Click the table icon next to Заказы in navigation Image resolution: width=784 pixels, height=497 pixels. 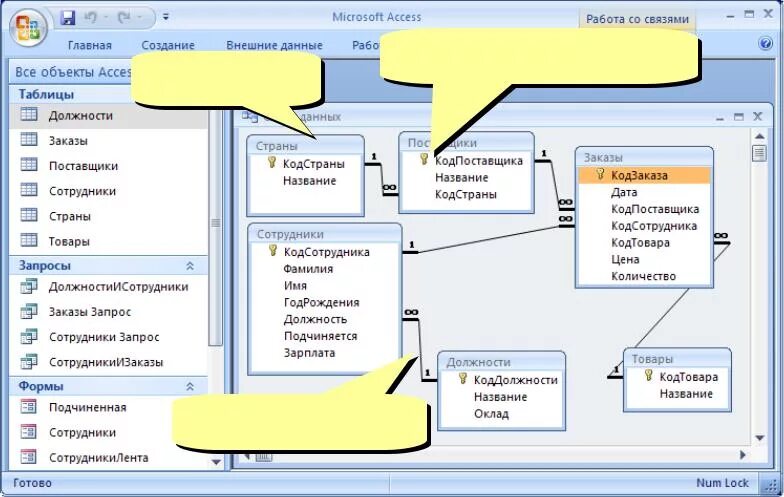tap(28, 140)
